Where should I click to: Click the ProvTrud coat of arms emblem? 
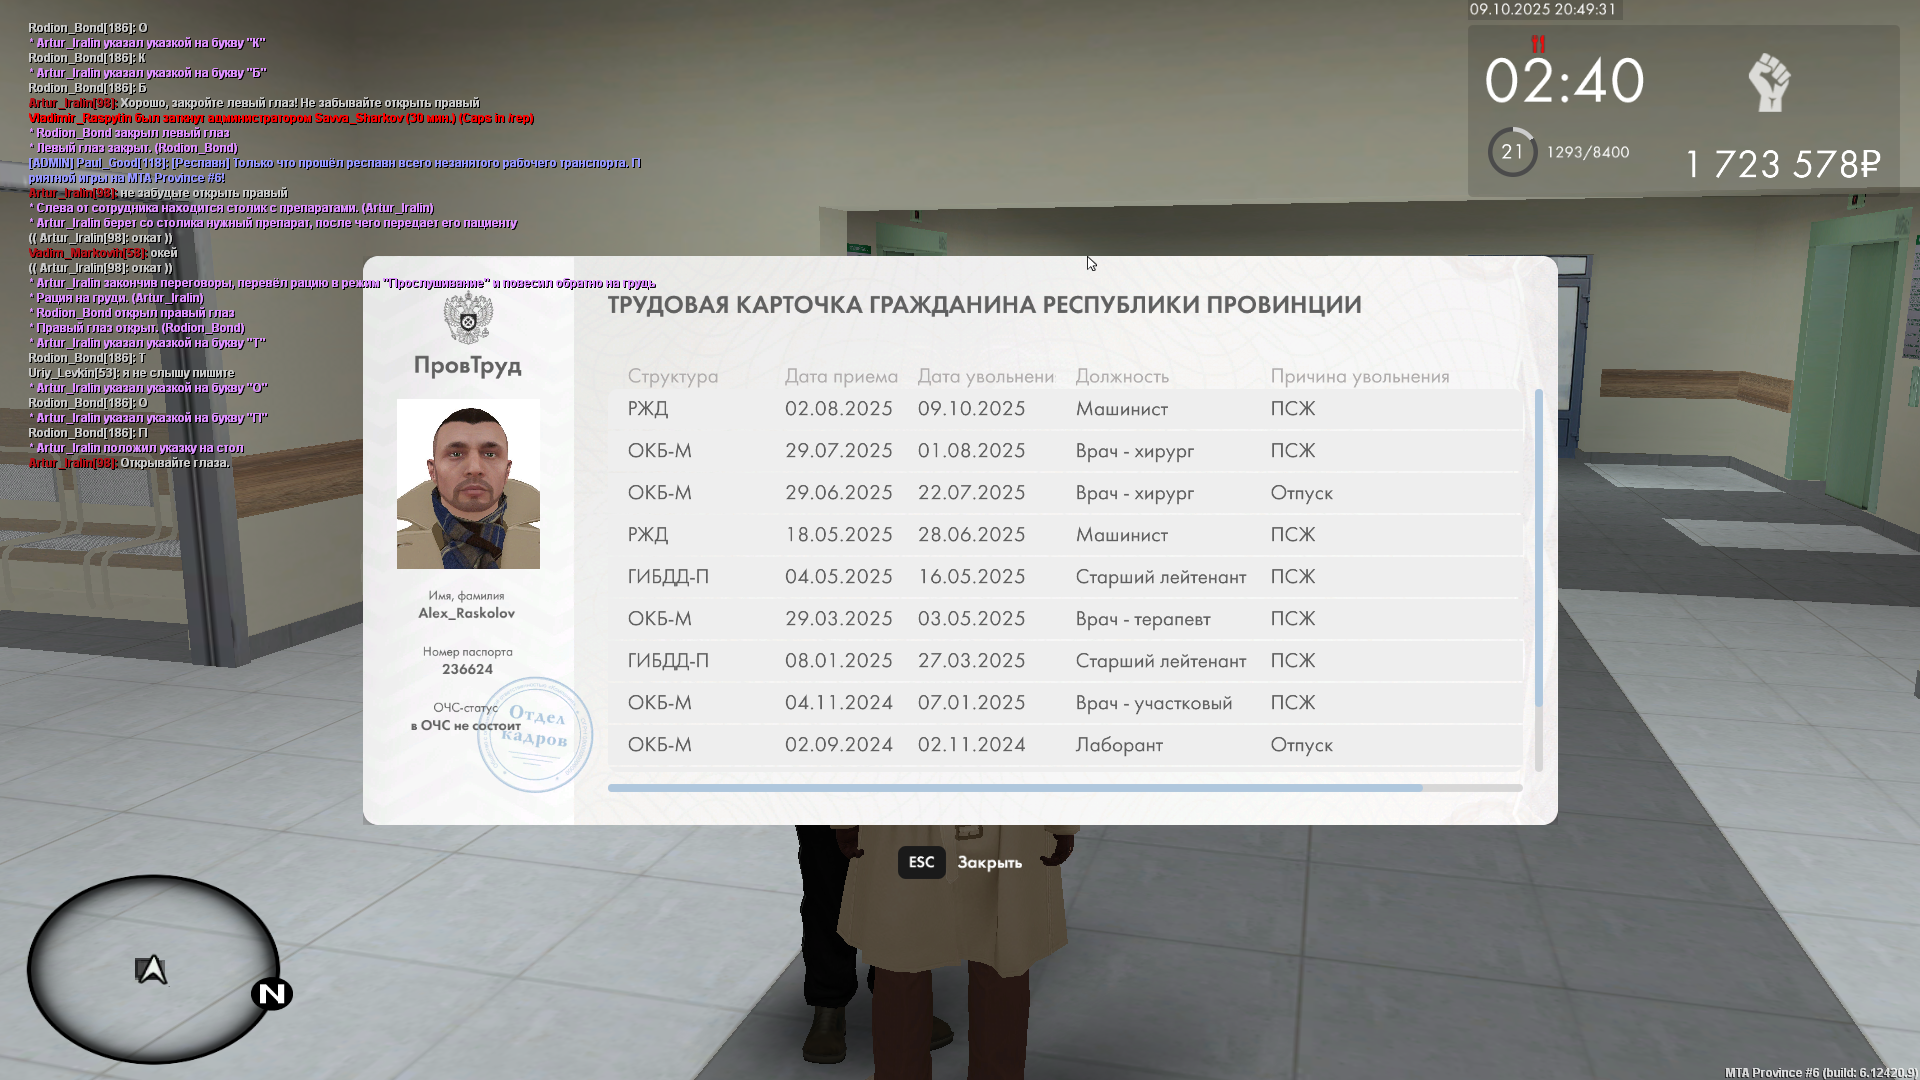(x=467, y=320)
